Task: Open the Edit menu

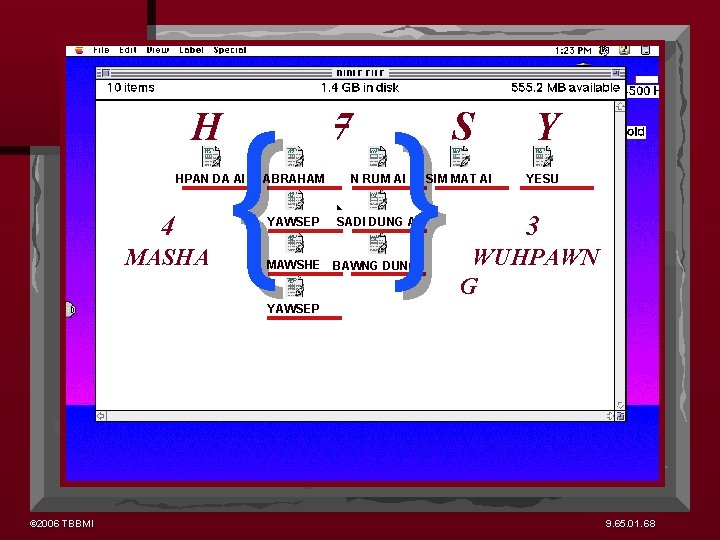Action: pos(128,50)
